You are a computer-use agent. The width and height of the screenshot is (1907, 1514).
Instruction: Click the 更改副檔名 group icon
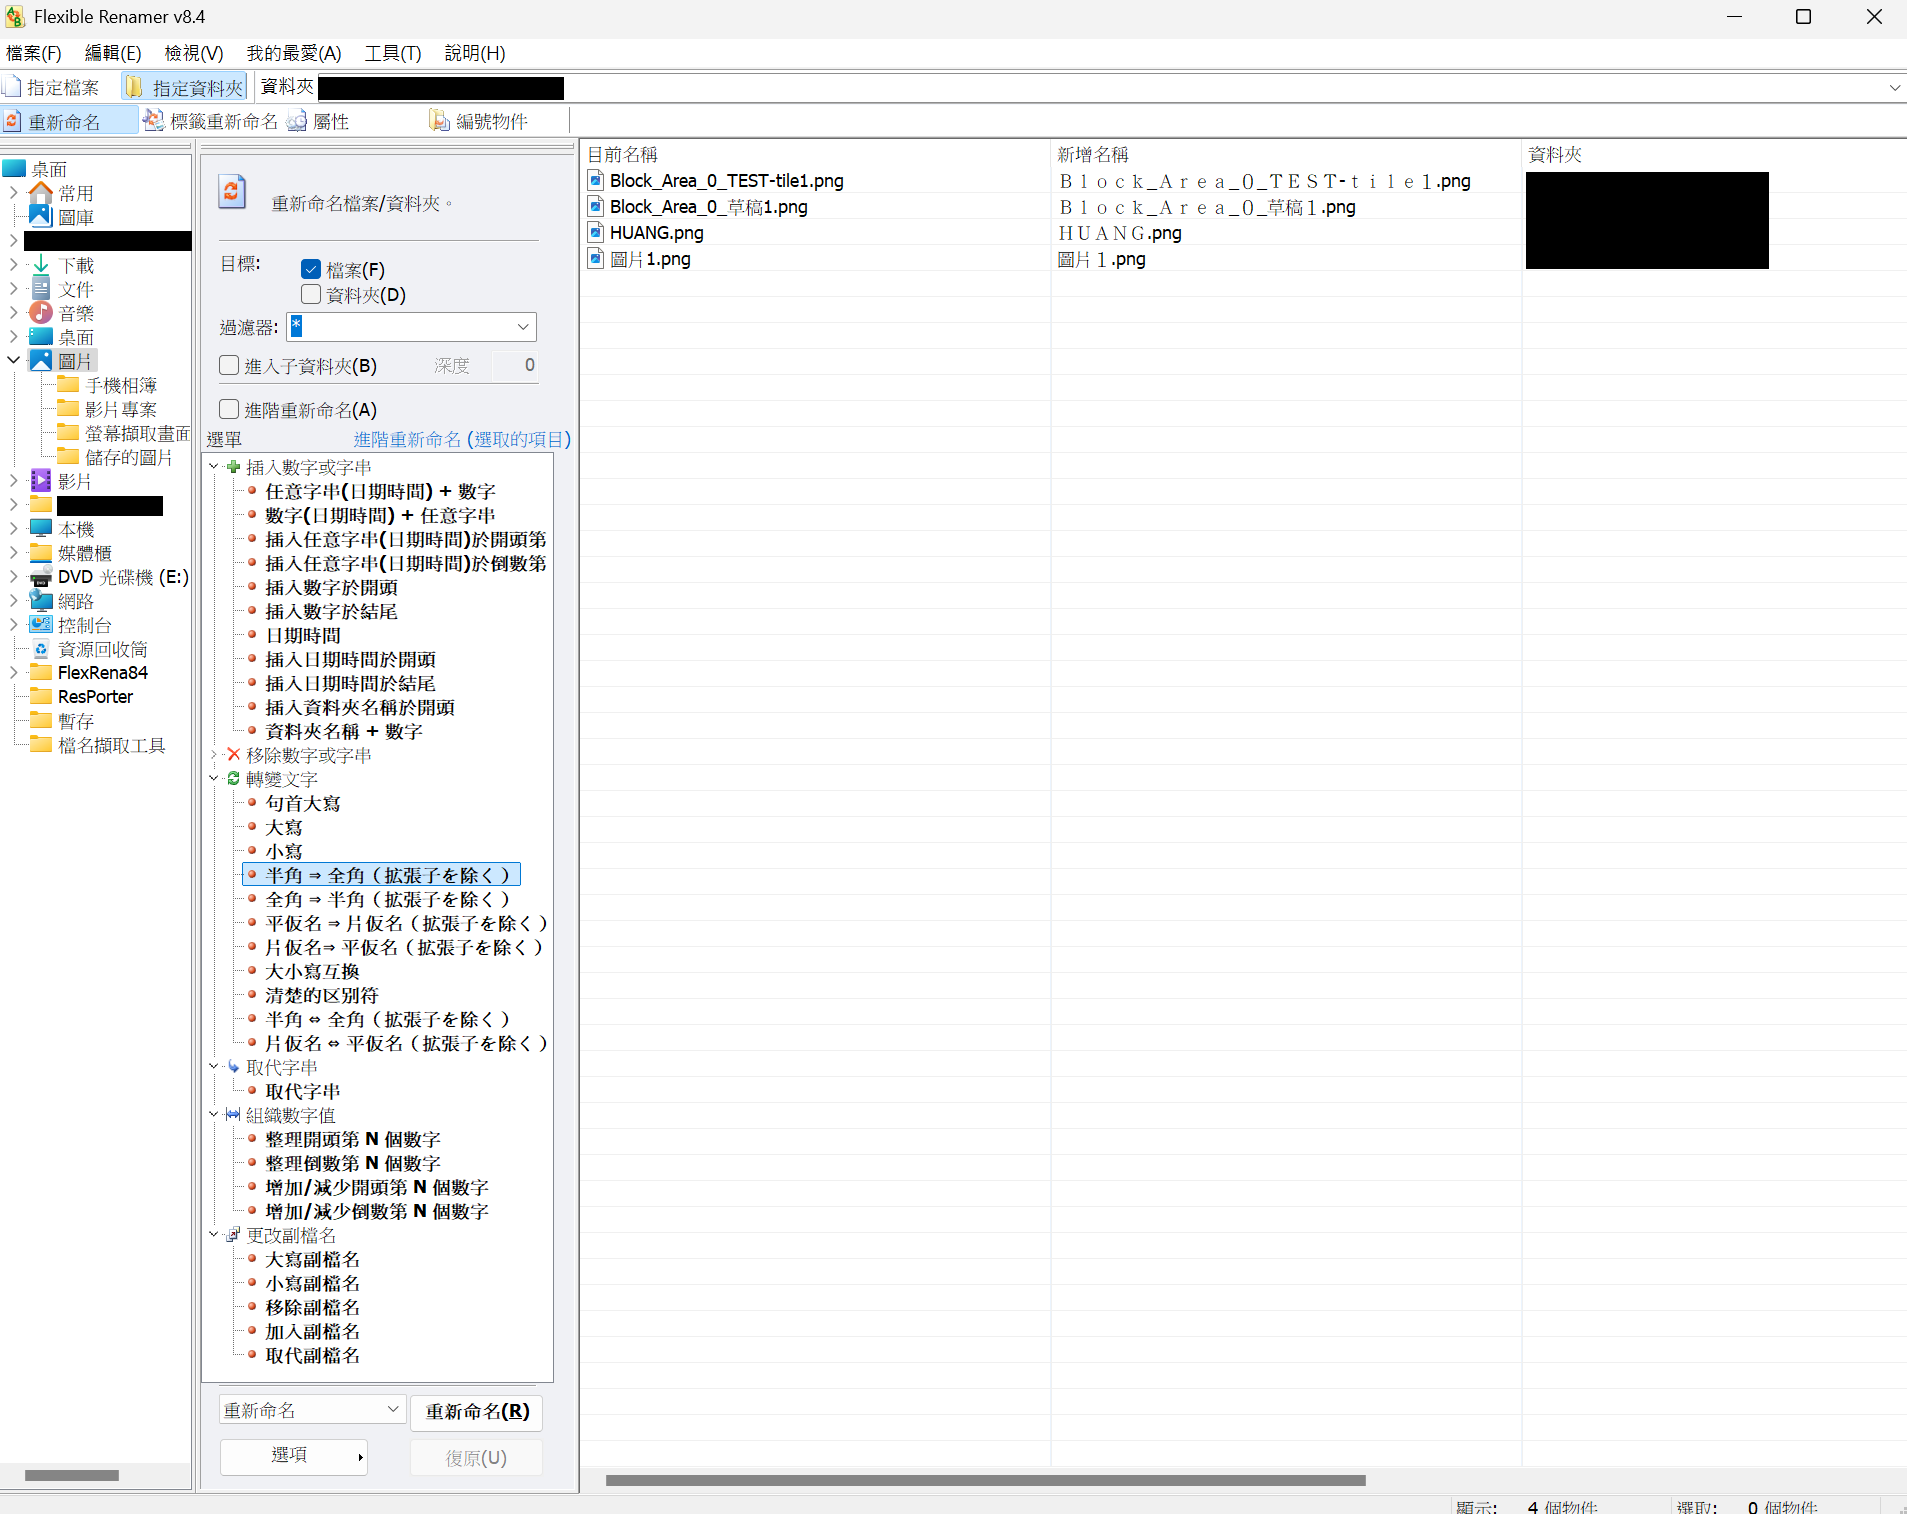pyautogui.click(x=233, y=1234)
